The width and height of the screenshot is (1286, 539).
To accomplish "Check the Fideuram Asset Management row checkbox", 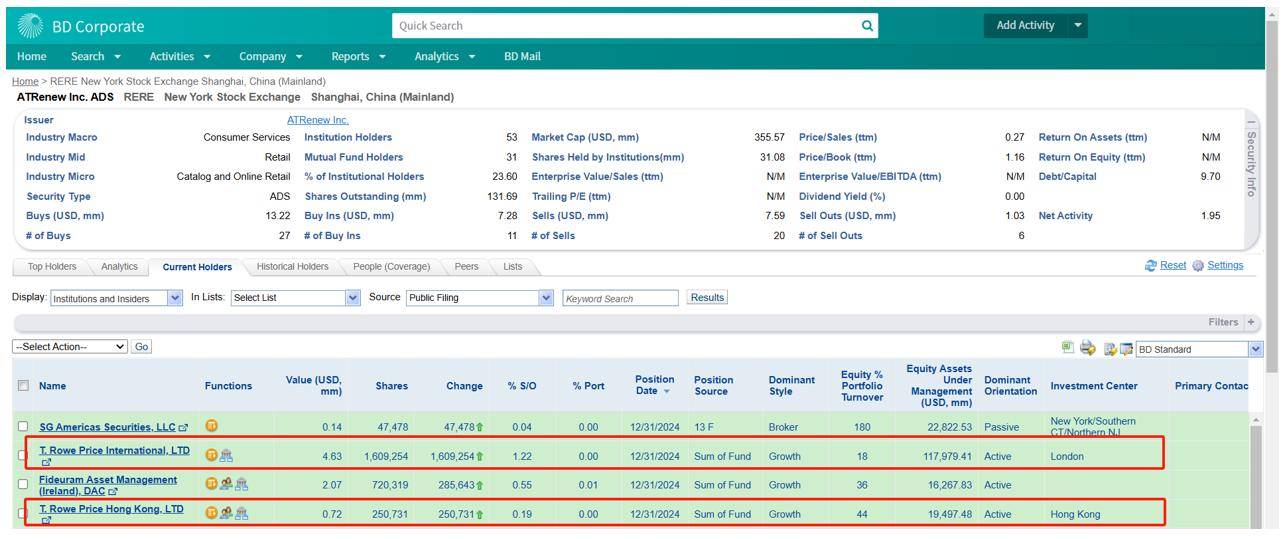I will click(x=23, y=485).
